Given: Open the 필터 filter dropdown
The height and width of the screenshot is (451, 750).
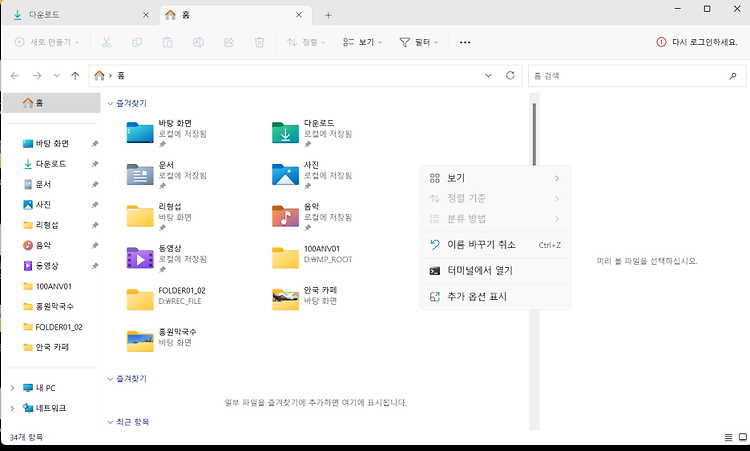Looking at the screenshot, I should coord(419,42).
